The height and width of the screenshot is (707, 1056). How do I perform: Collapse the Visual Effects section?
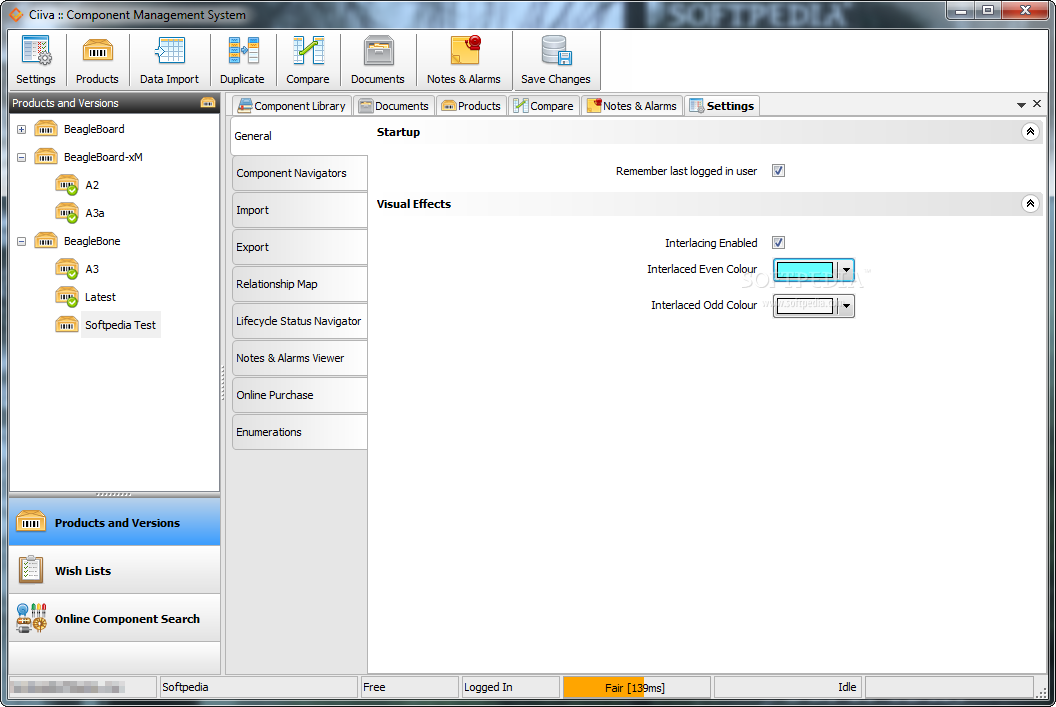pyautogui.click(x=1030, y=203)
